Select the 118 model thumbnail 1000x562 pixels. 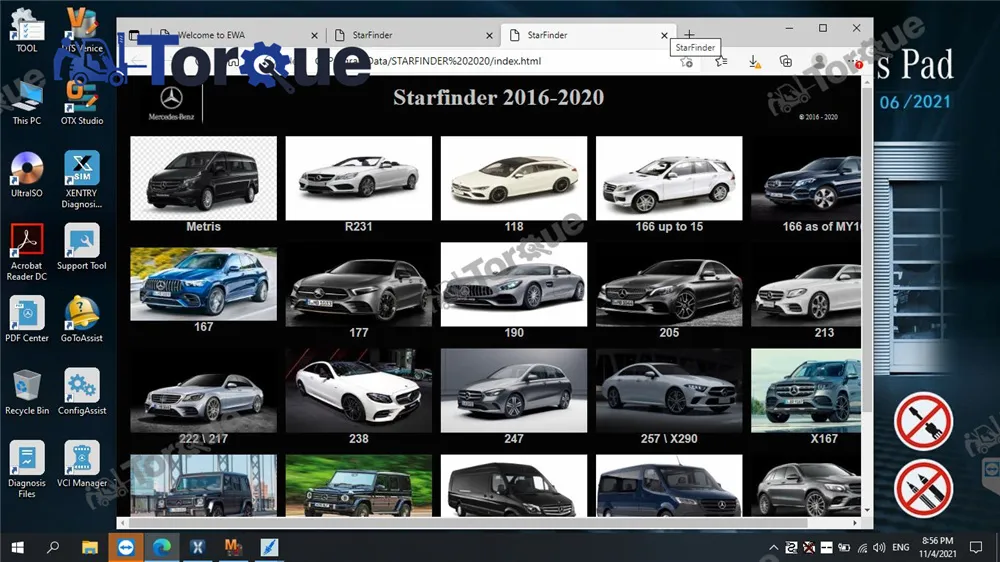click(513, 178)
